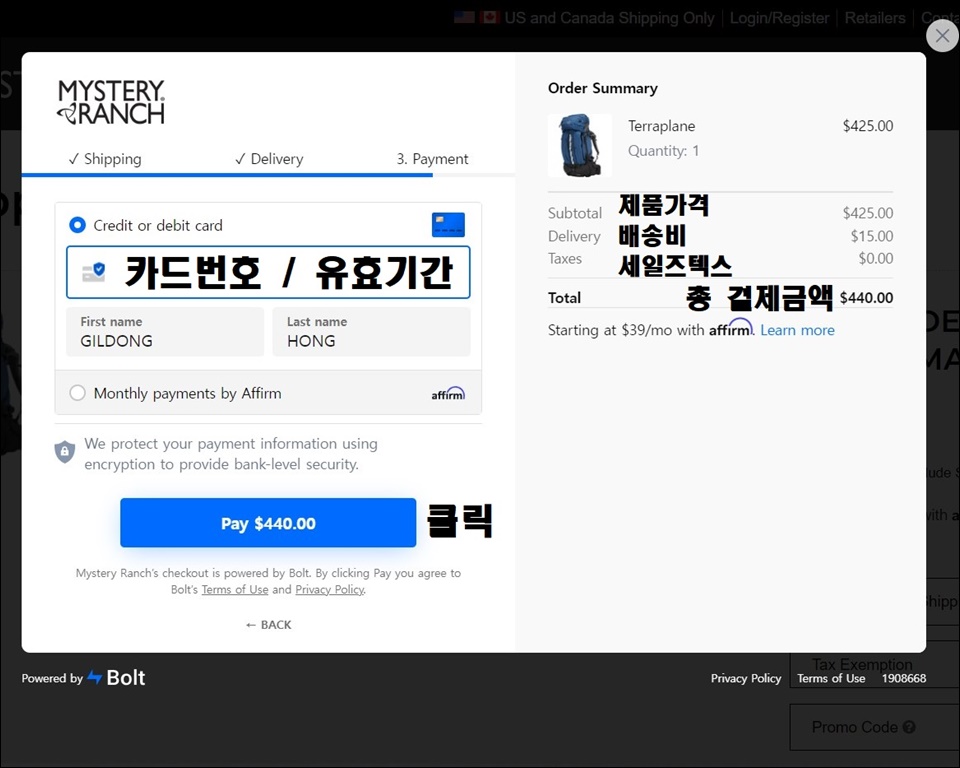
Task: Click the card number and expiry field
Action: click(268, 272)
